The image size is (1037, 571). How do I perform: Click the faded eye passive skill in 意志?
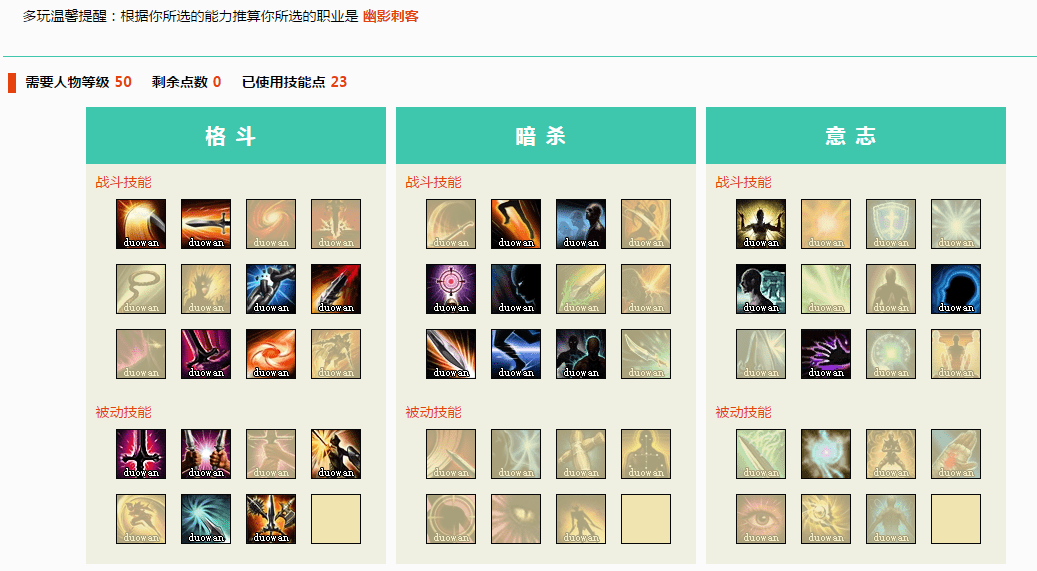(x=761, y=519)
